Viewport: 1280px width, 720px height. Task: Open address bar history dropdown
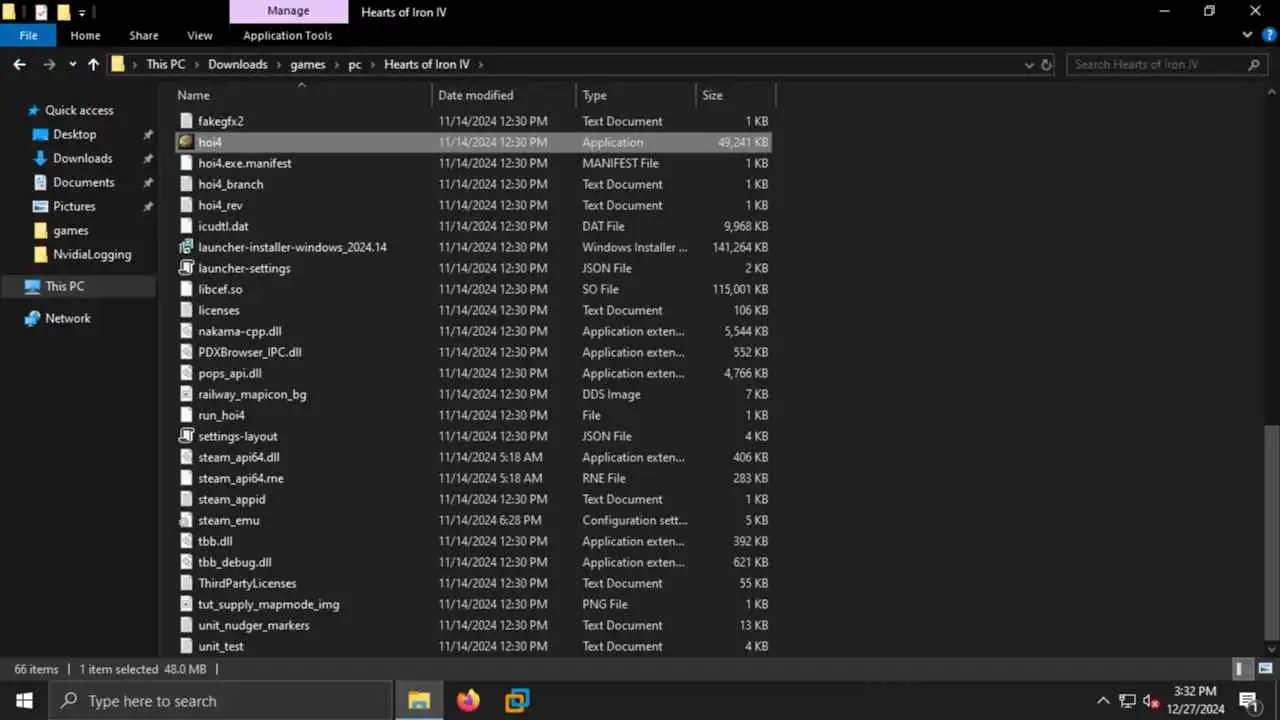1029,64
